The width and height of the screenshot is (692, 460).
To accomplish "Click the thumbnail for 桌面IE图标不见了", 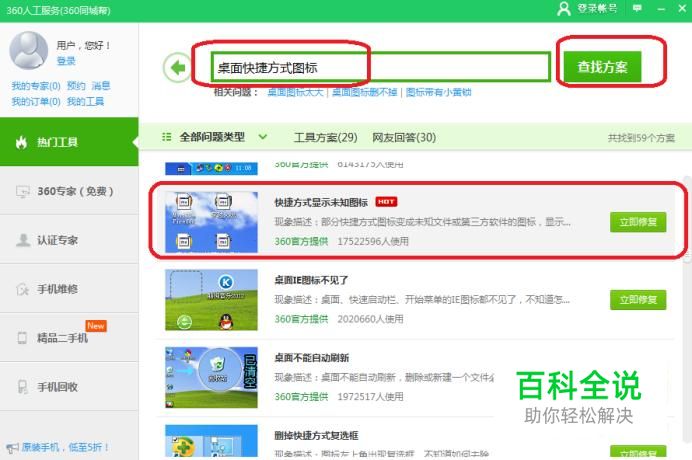I will tap(211, 300).
